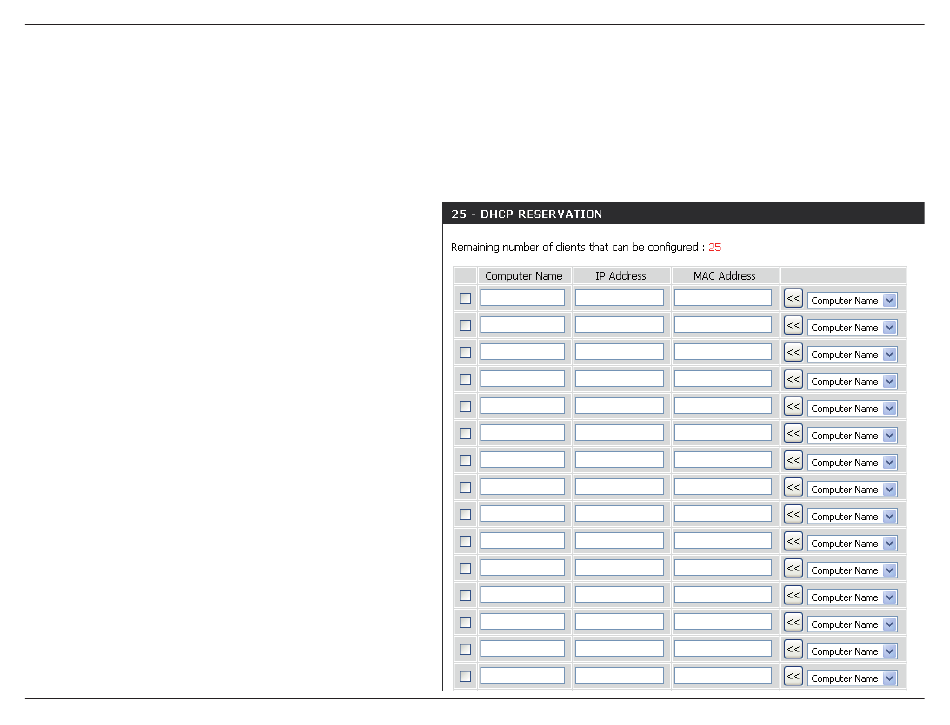Select the tenth row Computer Name field
The height and width of the screenshot is (725, 950).
(x=522, y=540)
